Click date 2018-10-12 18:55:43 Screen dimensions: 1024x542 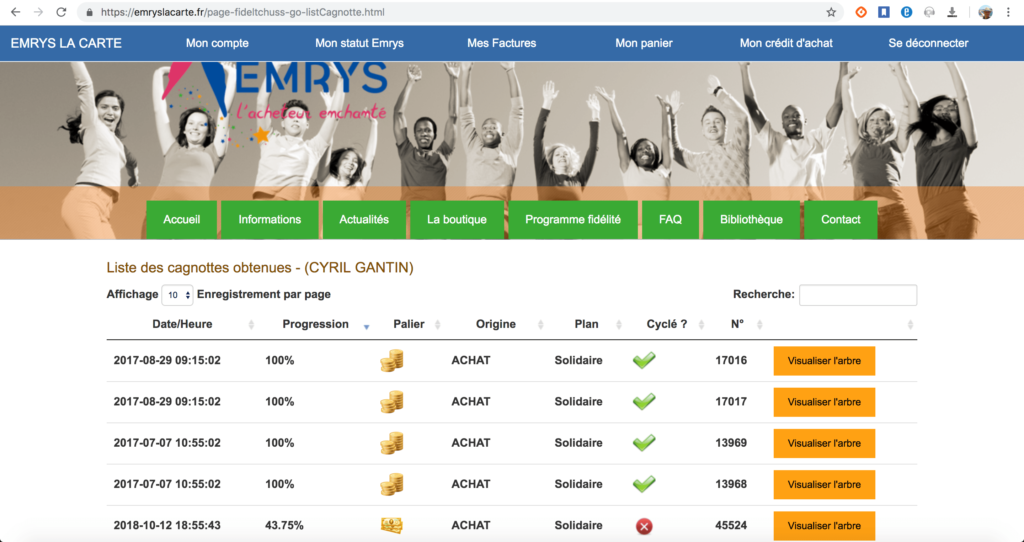click(x=167, y=525)
